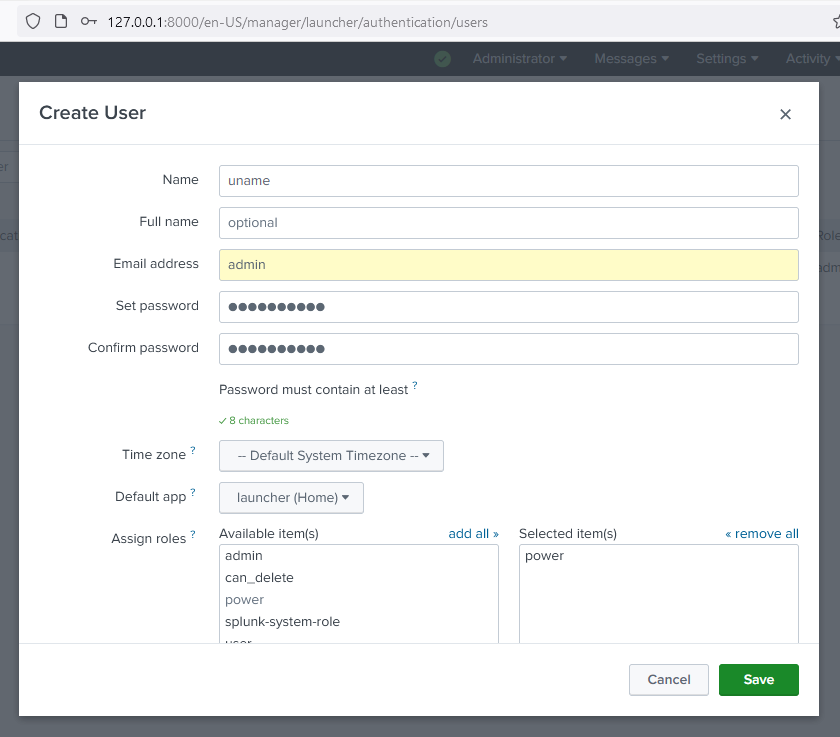This screenshot has height=737, width=840.
Task: Click the Full name input field
Action: pyautogui.click(x=508, y=222)
